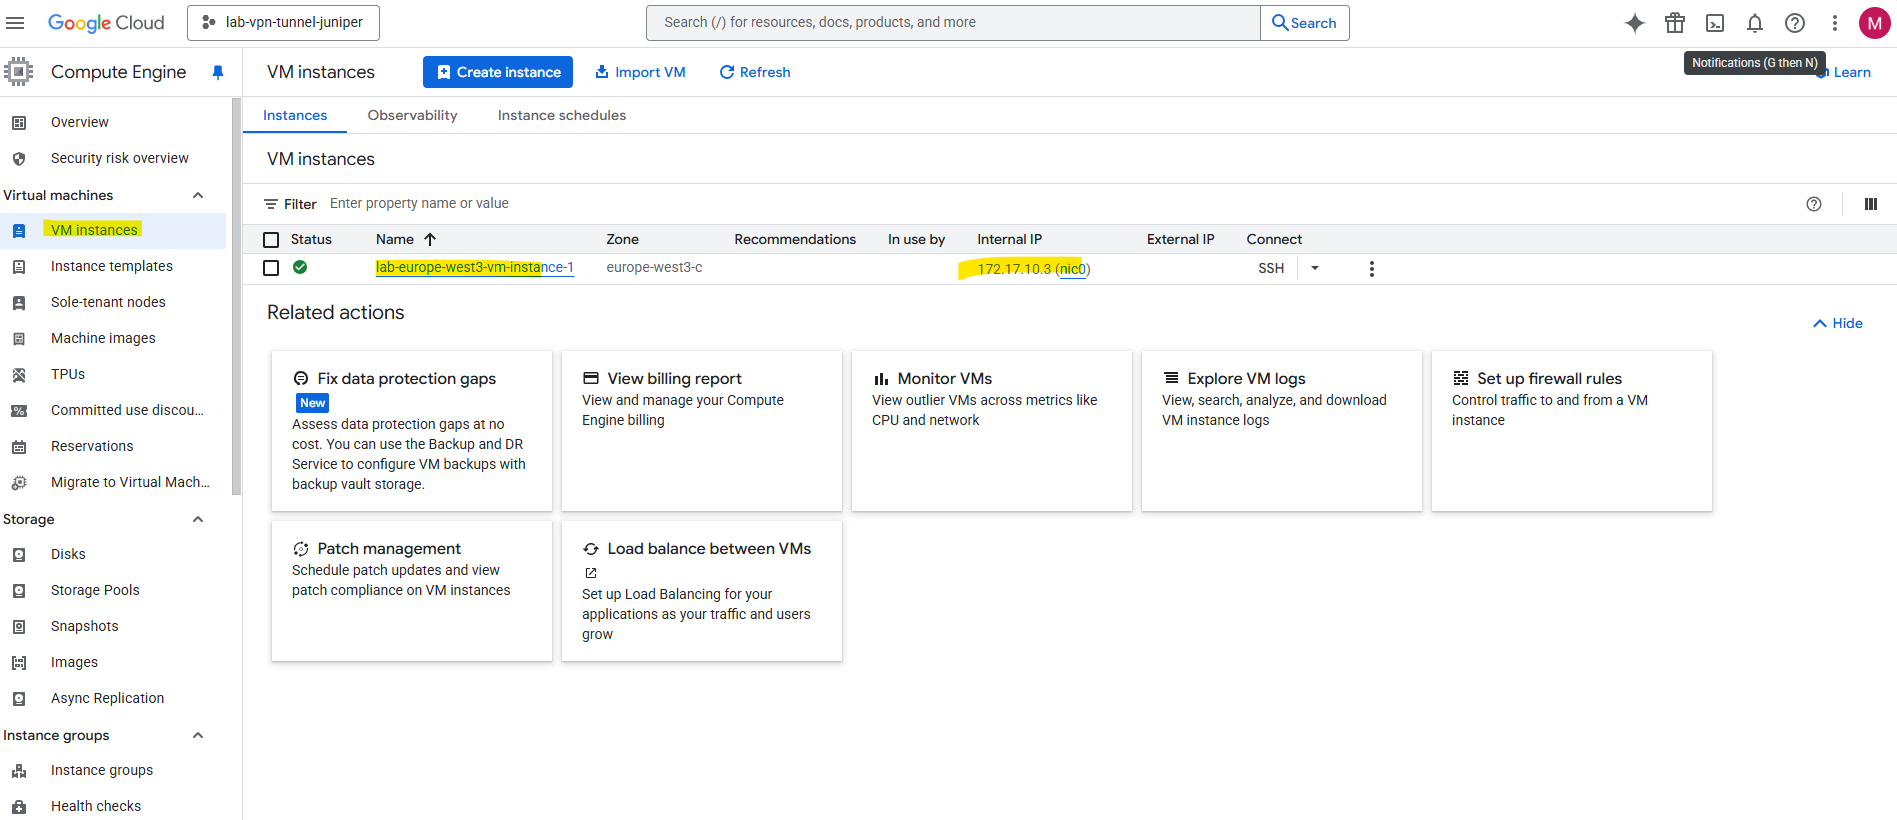Open the Explore VM logs card
This screenshot has height=820, width=1897.
(x=1282, y=431)
